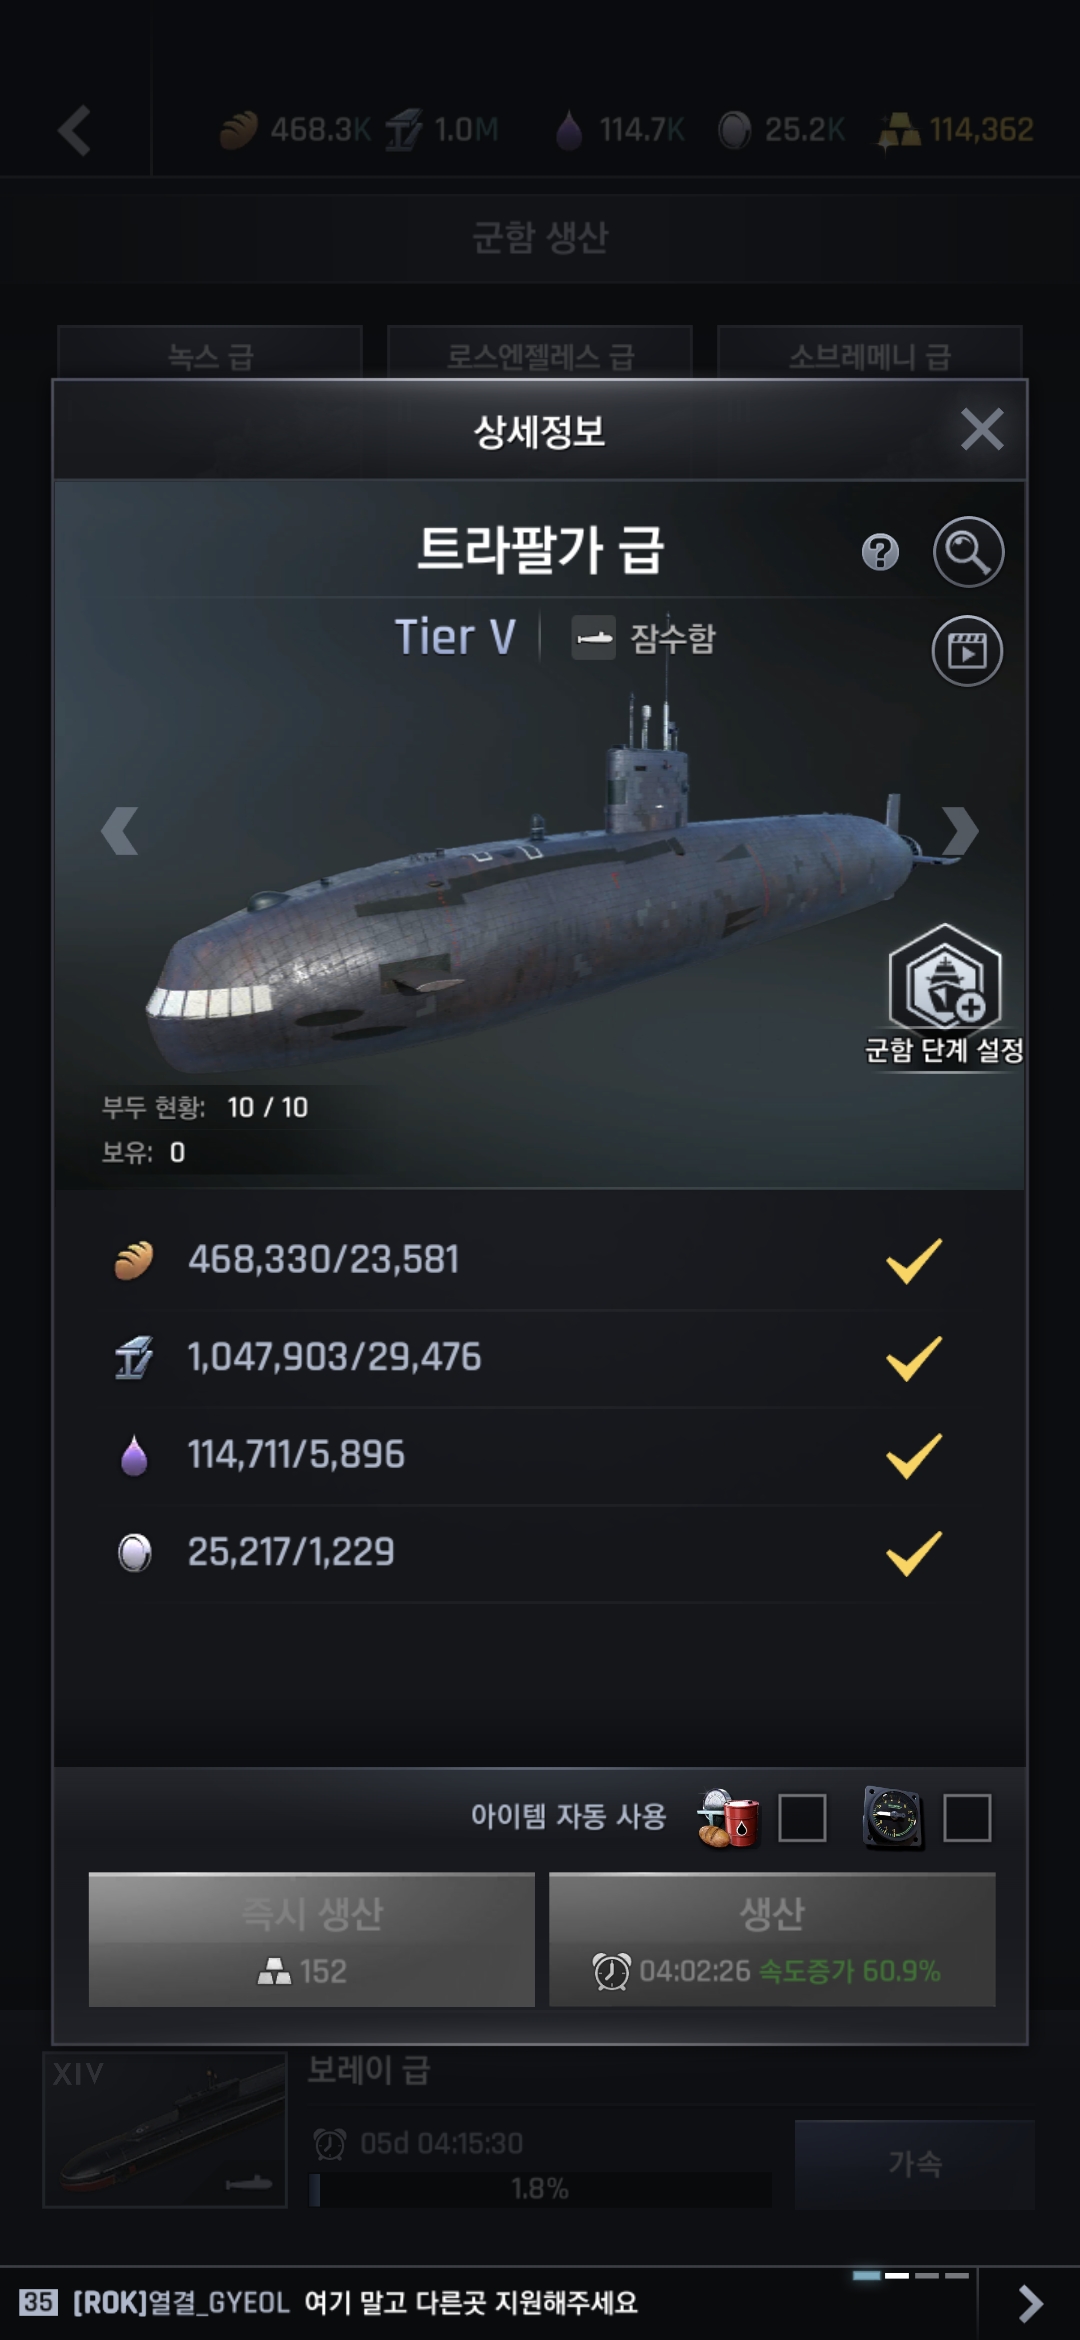
Task: Tap the oil drop resource 114.7K
Action: pyautogui.click(x=570, y=130)
